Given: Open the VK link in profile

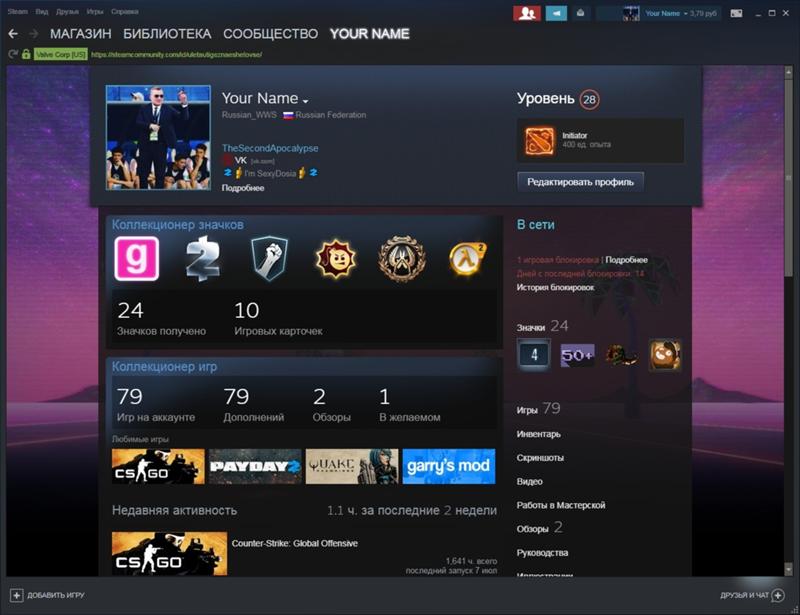Looking at the screenshot, I should coord(240,160).
